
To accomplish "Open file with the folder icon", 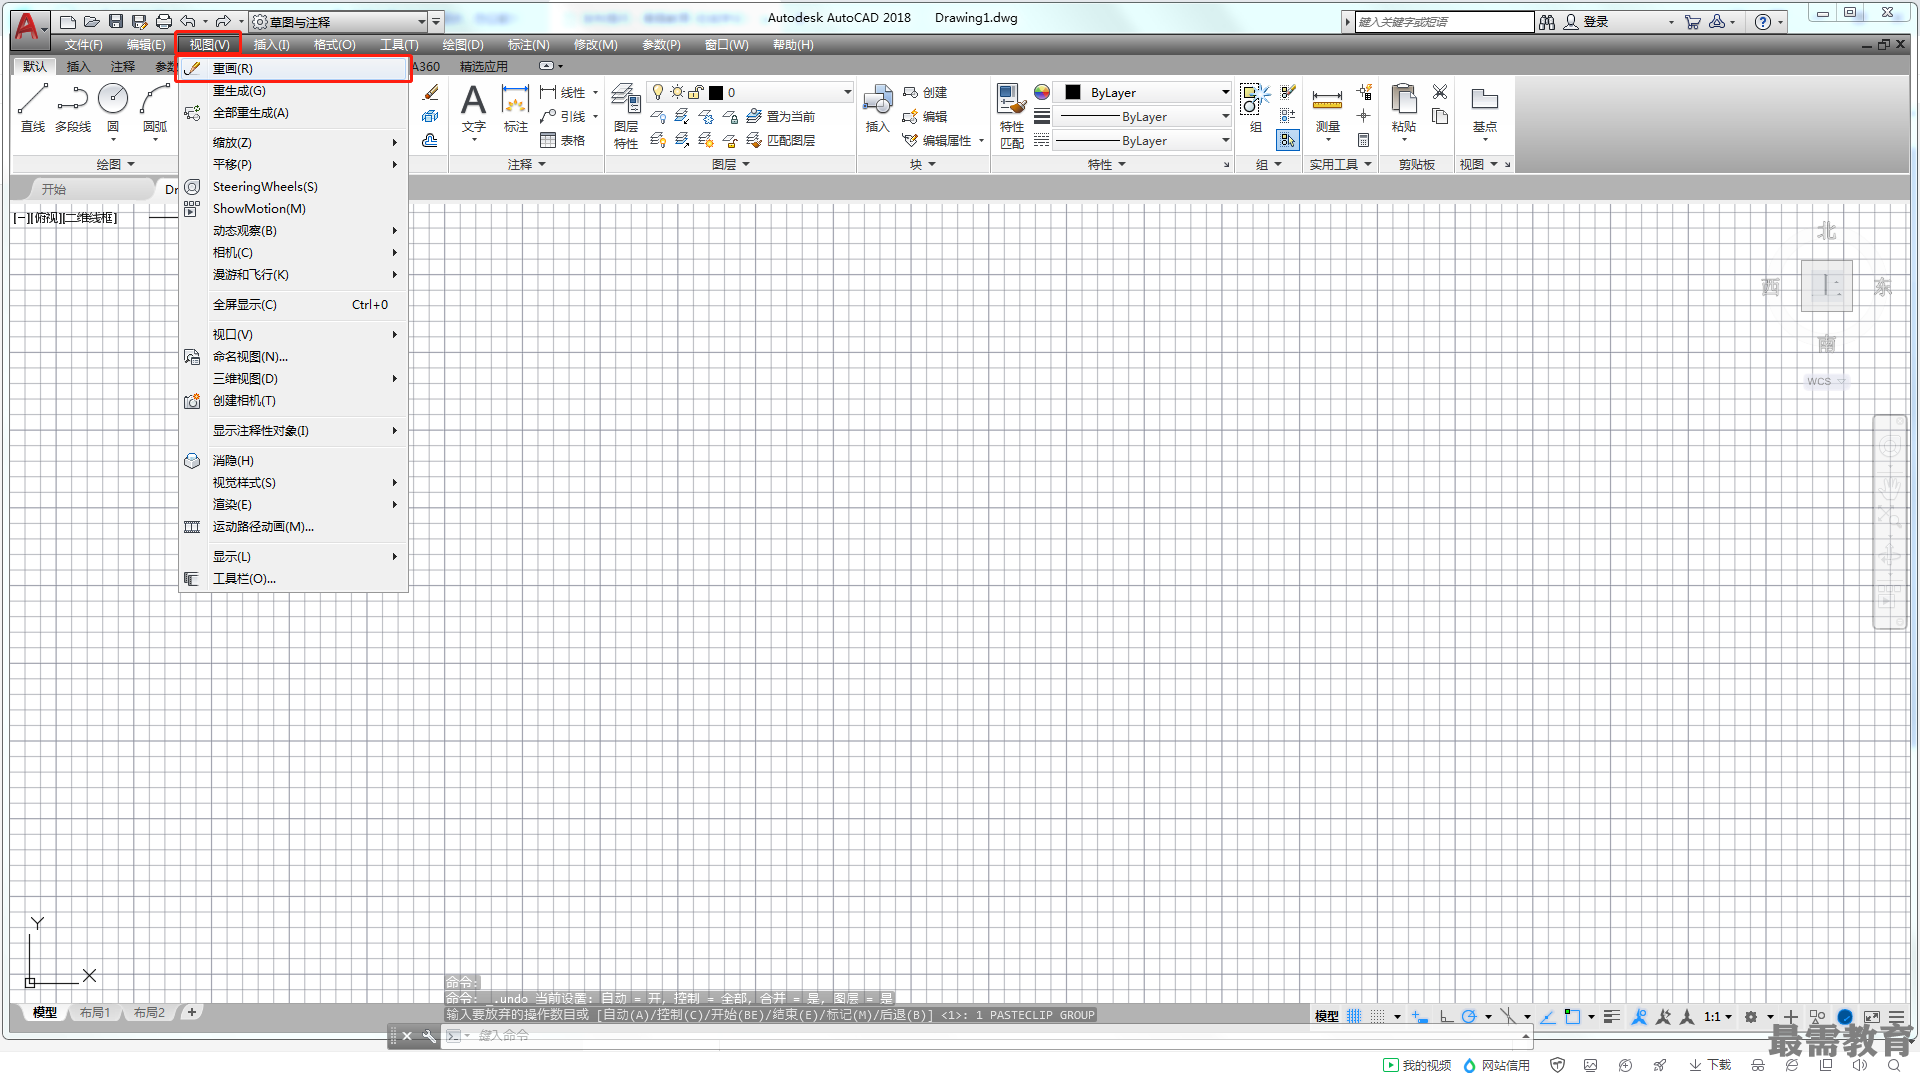I will coord(91,21).
